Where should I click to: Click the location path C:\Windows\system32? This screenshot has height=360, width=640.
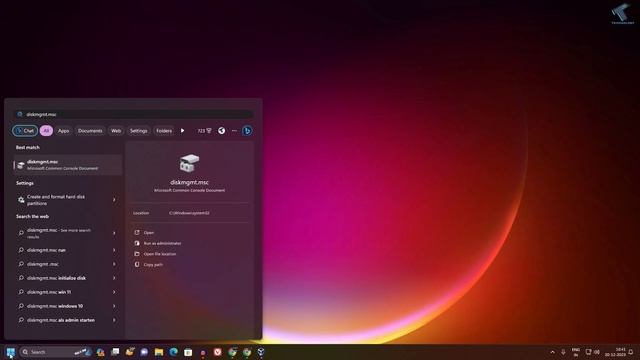click(x=189, y=213)
